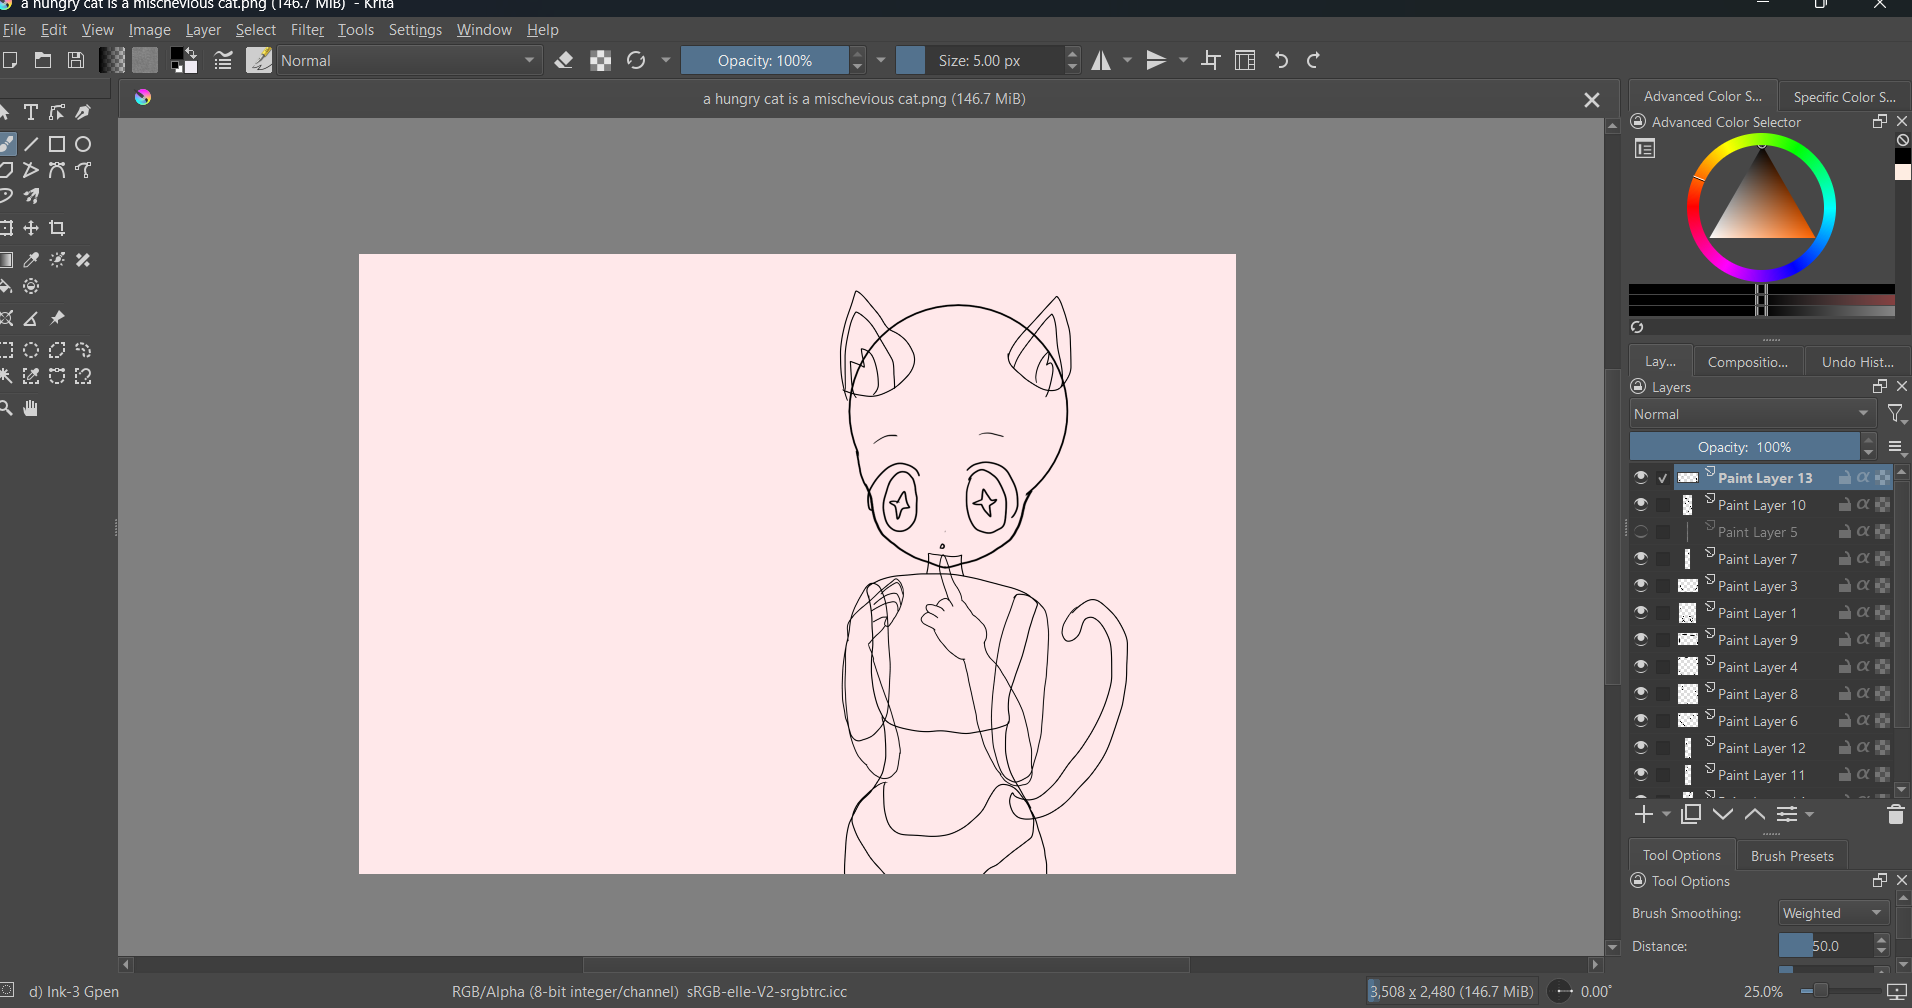The height and width of the screenshot is (1008, 1912).
Task: Open the Filter menu
Action: tap(307, 30)
